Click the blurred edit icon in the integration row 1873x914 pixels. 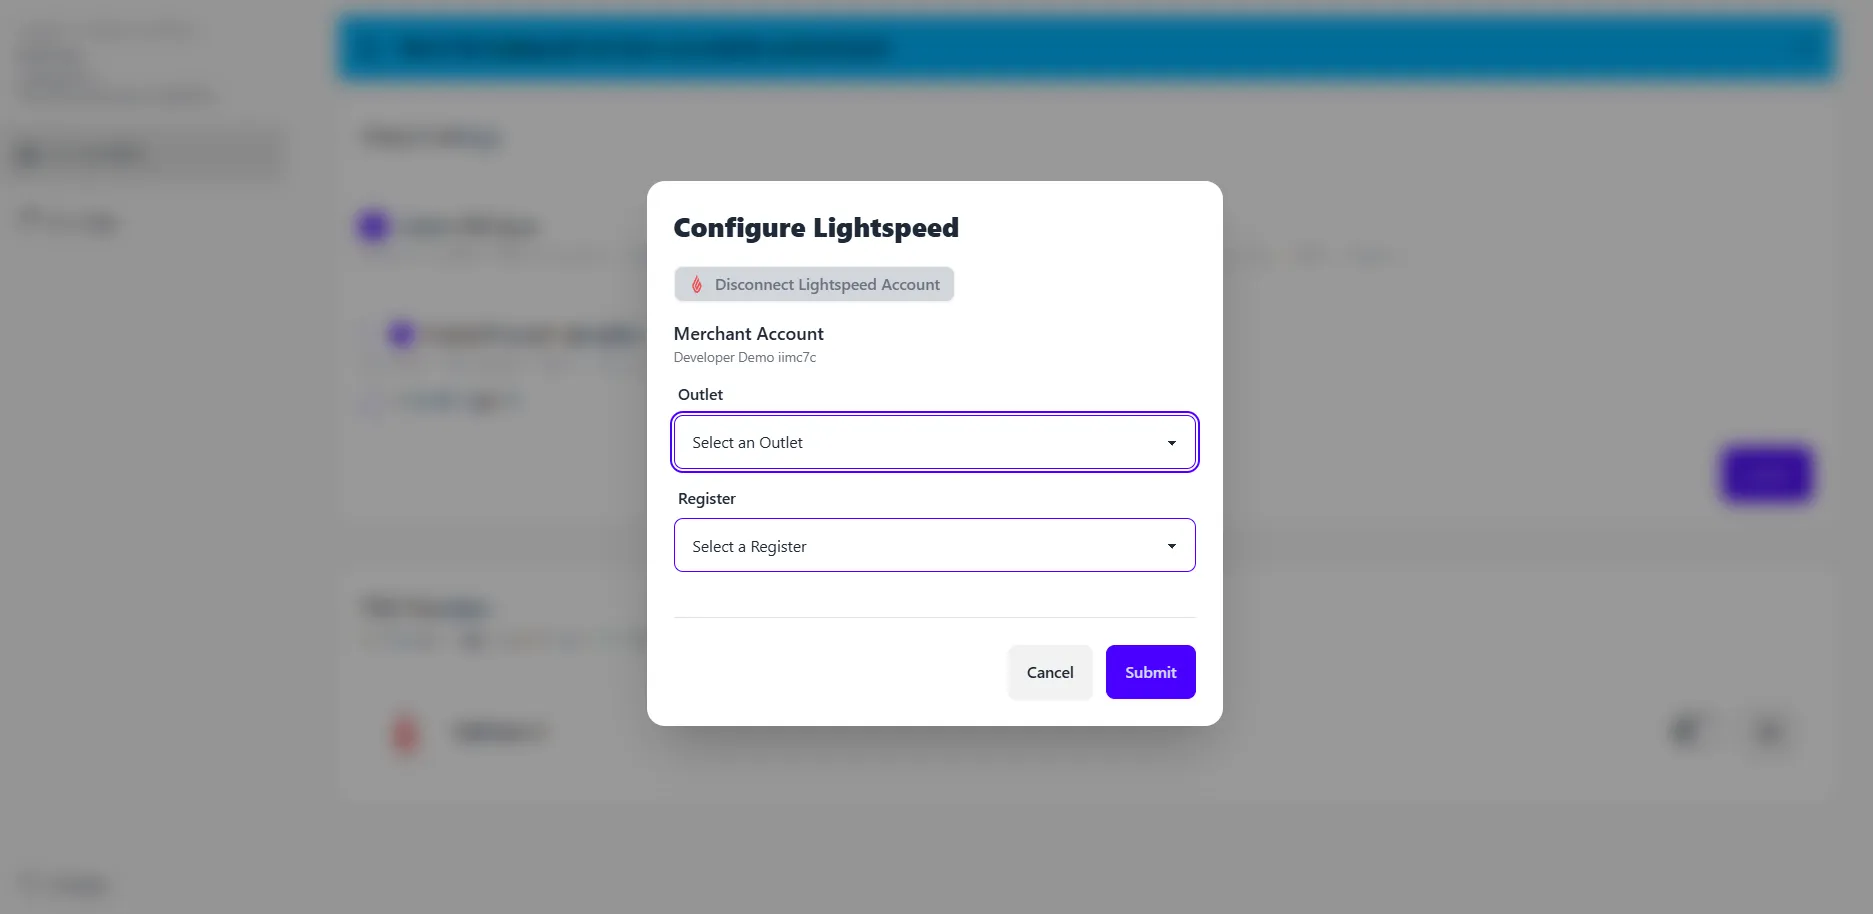[1686, 730]
